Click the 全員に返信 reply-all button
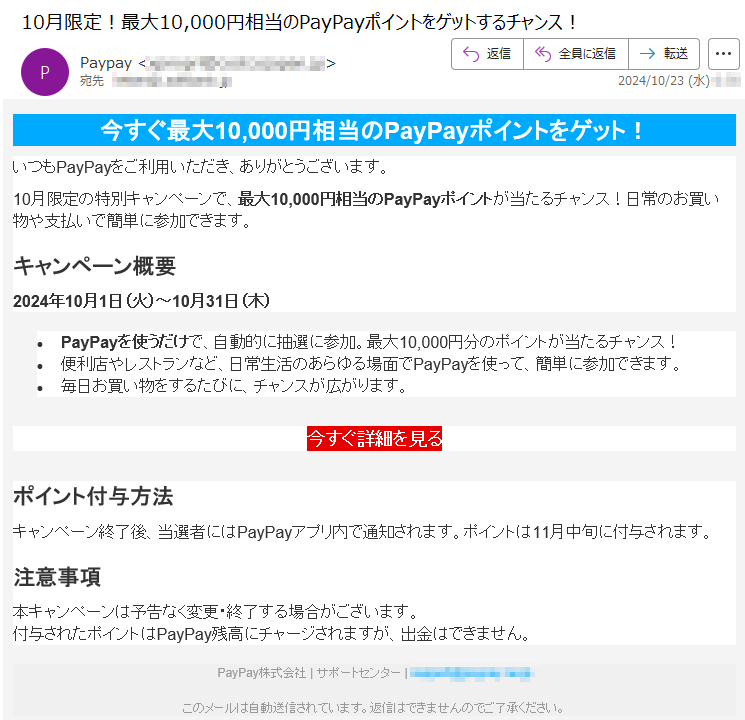The width and height of the screenshot is (745, 720). (576, 54)
